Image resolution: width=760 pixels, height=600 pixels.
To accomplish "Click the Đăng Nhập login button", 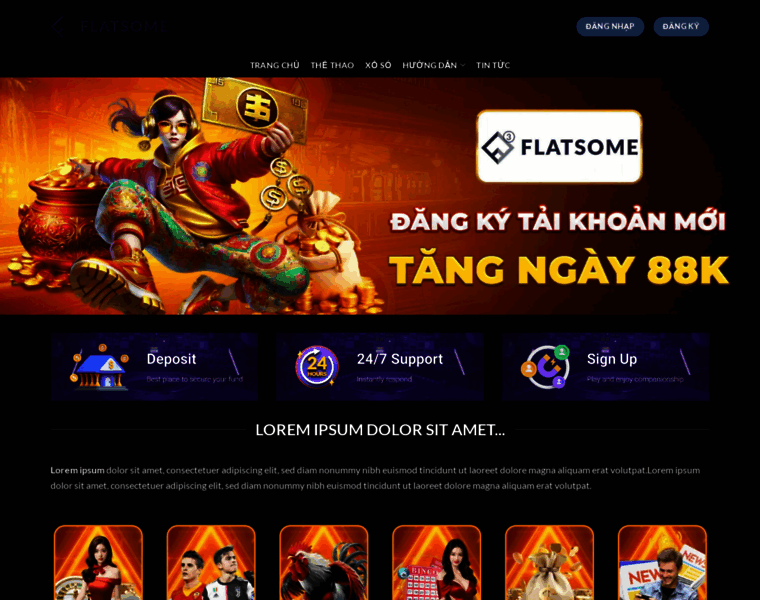I will (610, 26).
